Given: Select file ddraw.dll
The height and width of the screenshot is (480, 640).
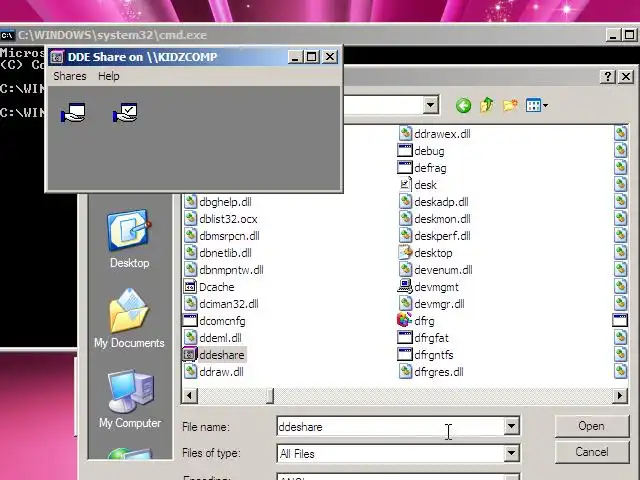Looking at the screenshot, I should click(214, 372).
